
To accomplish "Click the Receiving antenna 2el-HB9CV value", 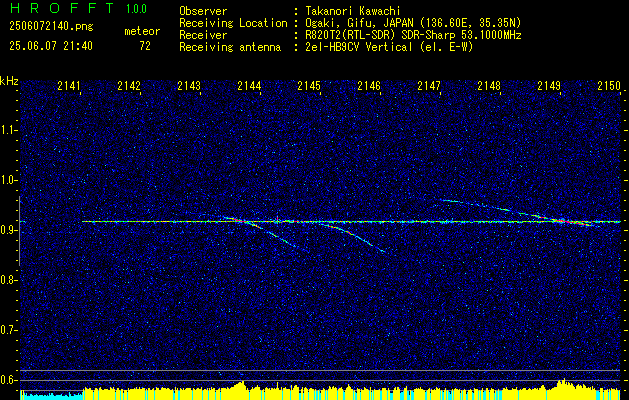I will coord(390,47).
